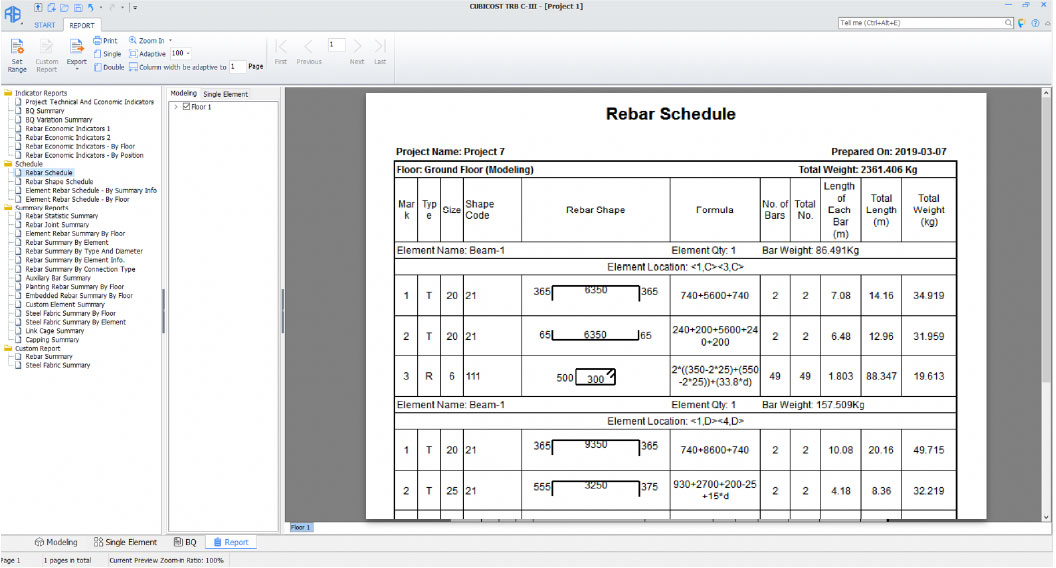Open Rebar Shape Schedule report
This screenshot has width=1056, height=568.
click(58, 181)
